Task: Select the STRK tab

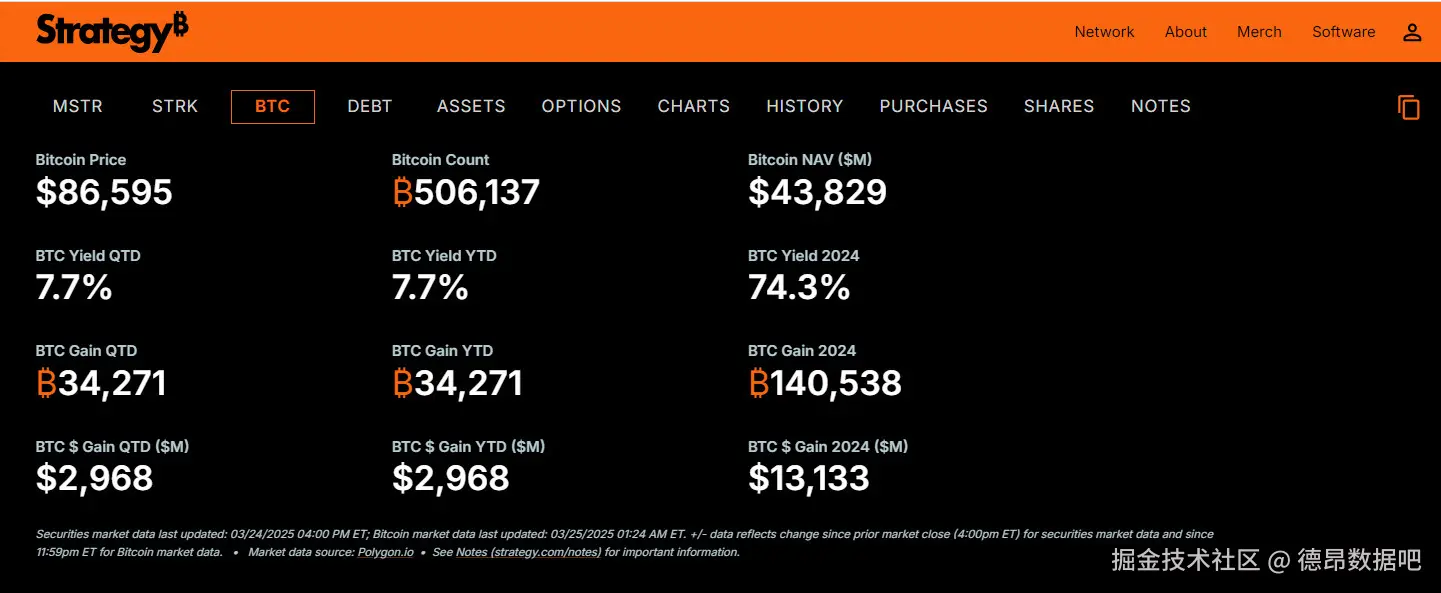Action: click(x=175, y=106)
